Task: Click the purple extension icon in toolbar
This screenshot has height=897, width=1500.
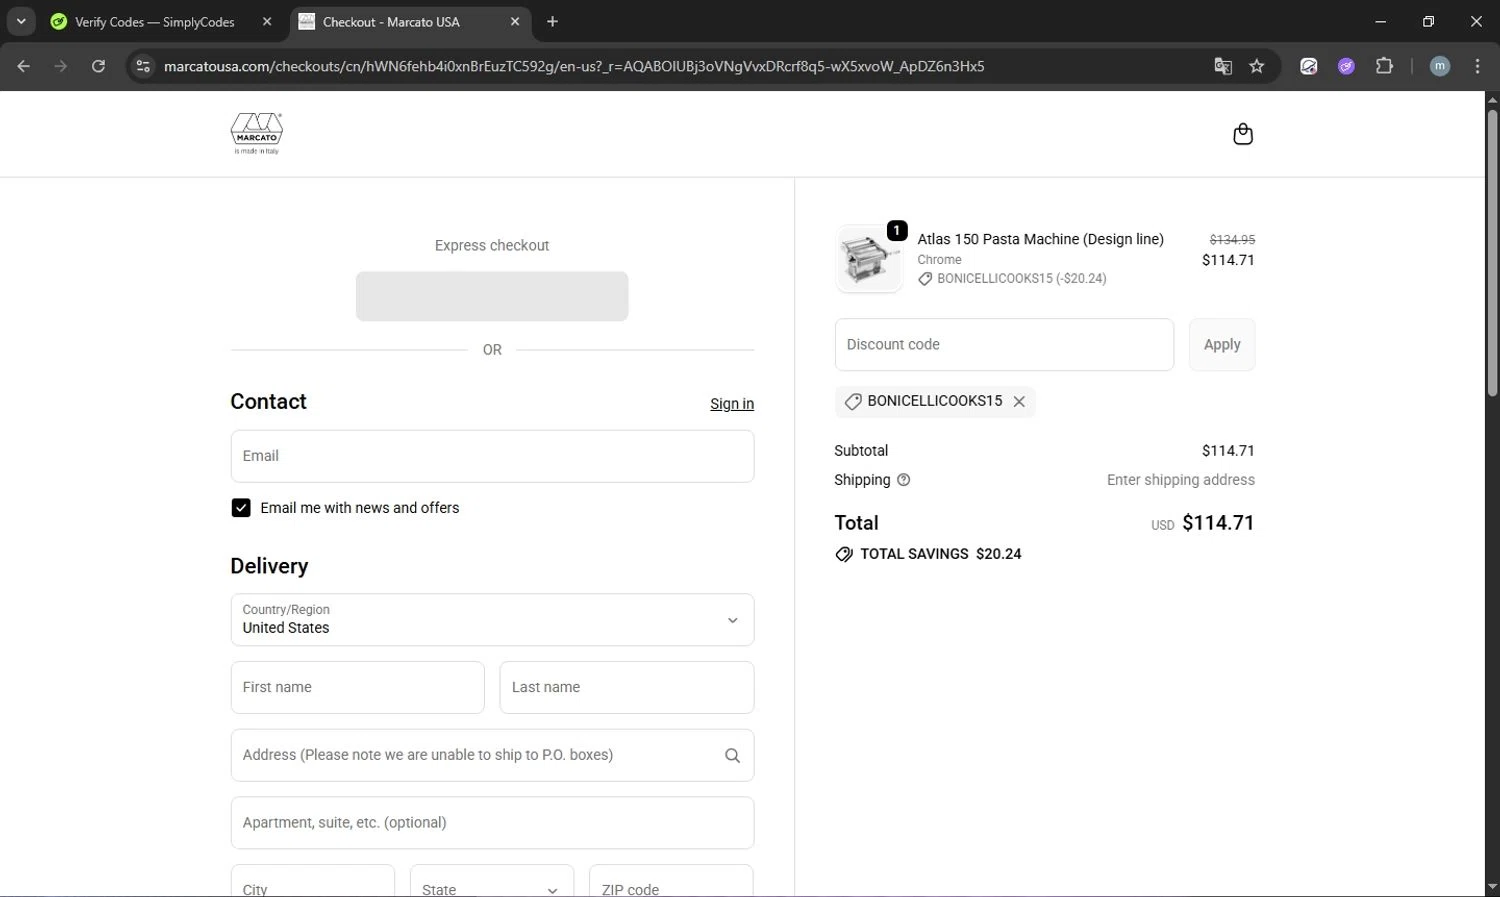Action: (x=1346, y=66)
